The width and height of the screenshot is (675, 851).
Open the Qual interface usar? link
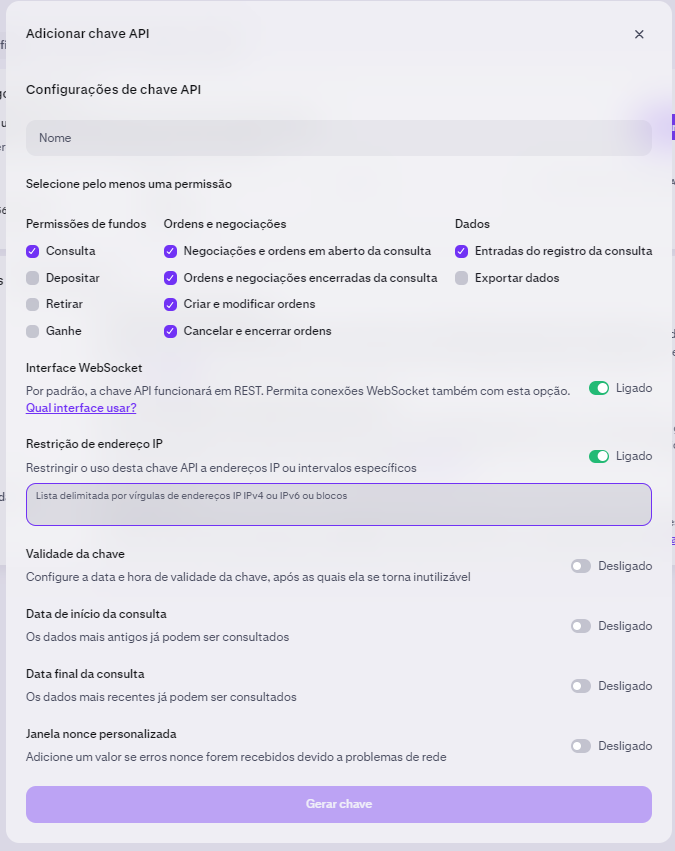pyautogui.click(x=81, y=408)
